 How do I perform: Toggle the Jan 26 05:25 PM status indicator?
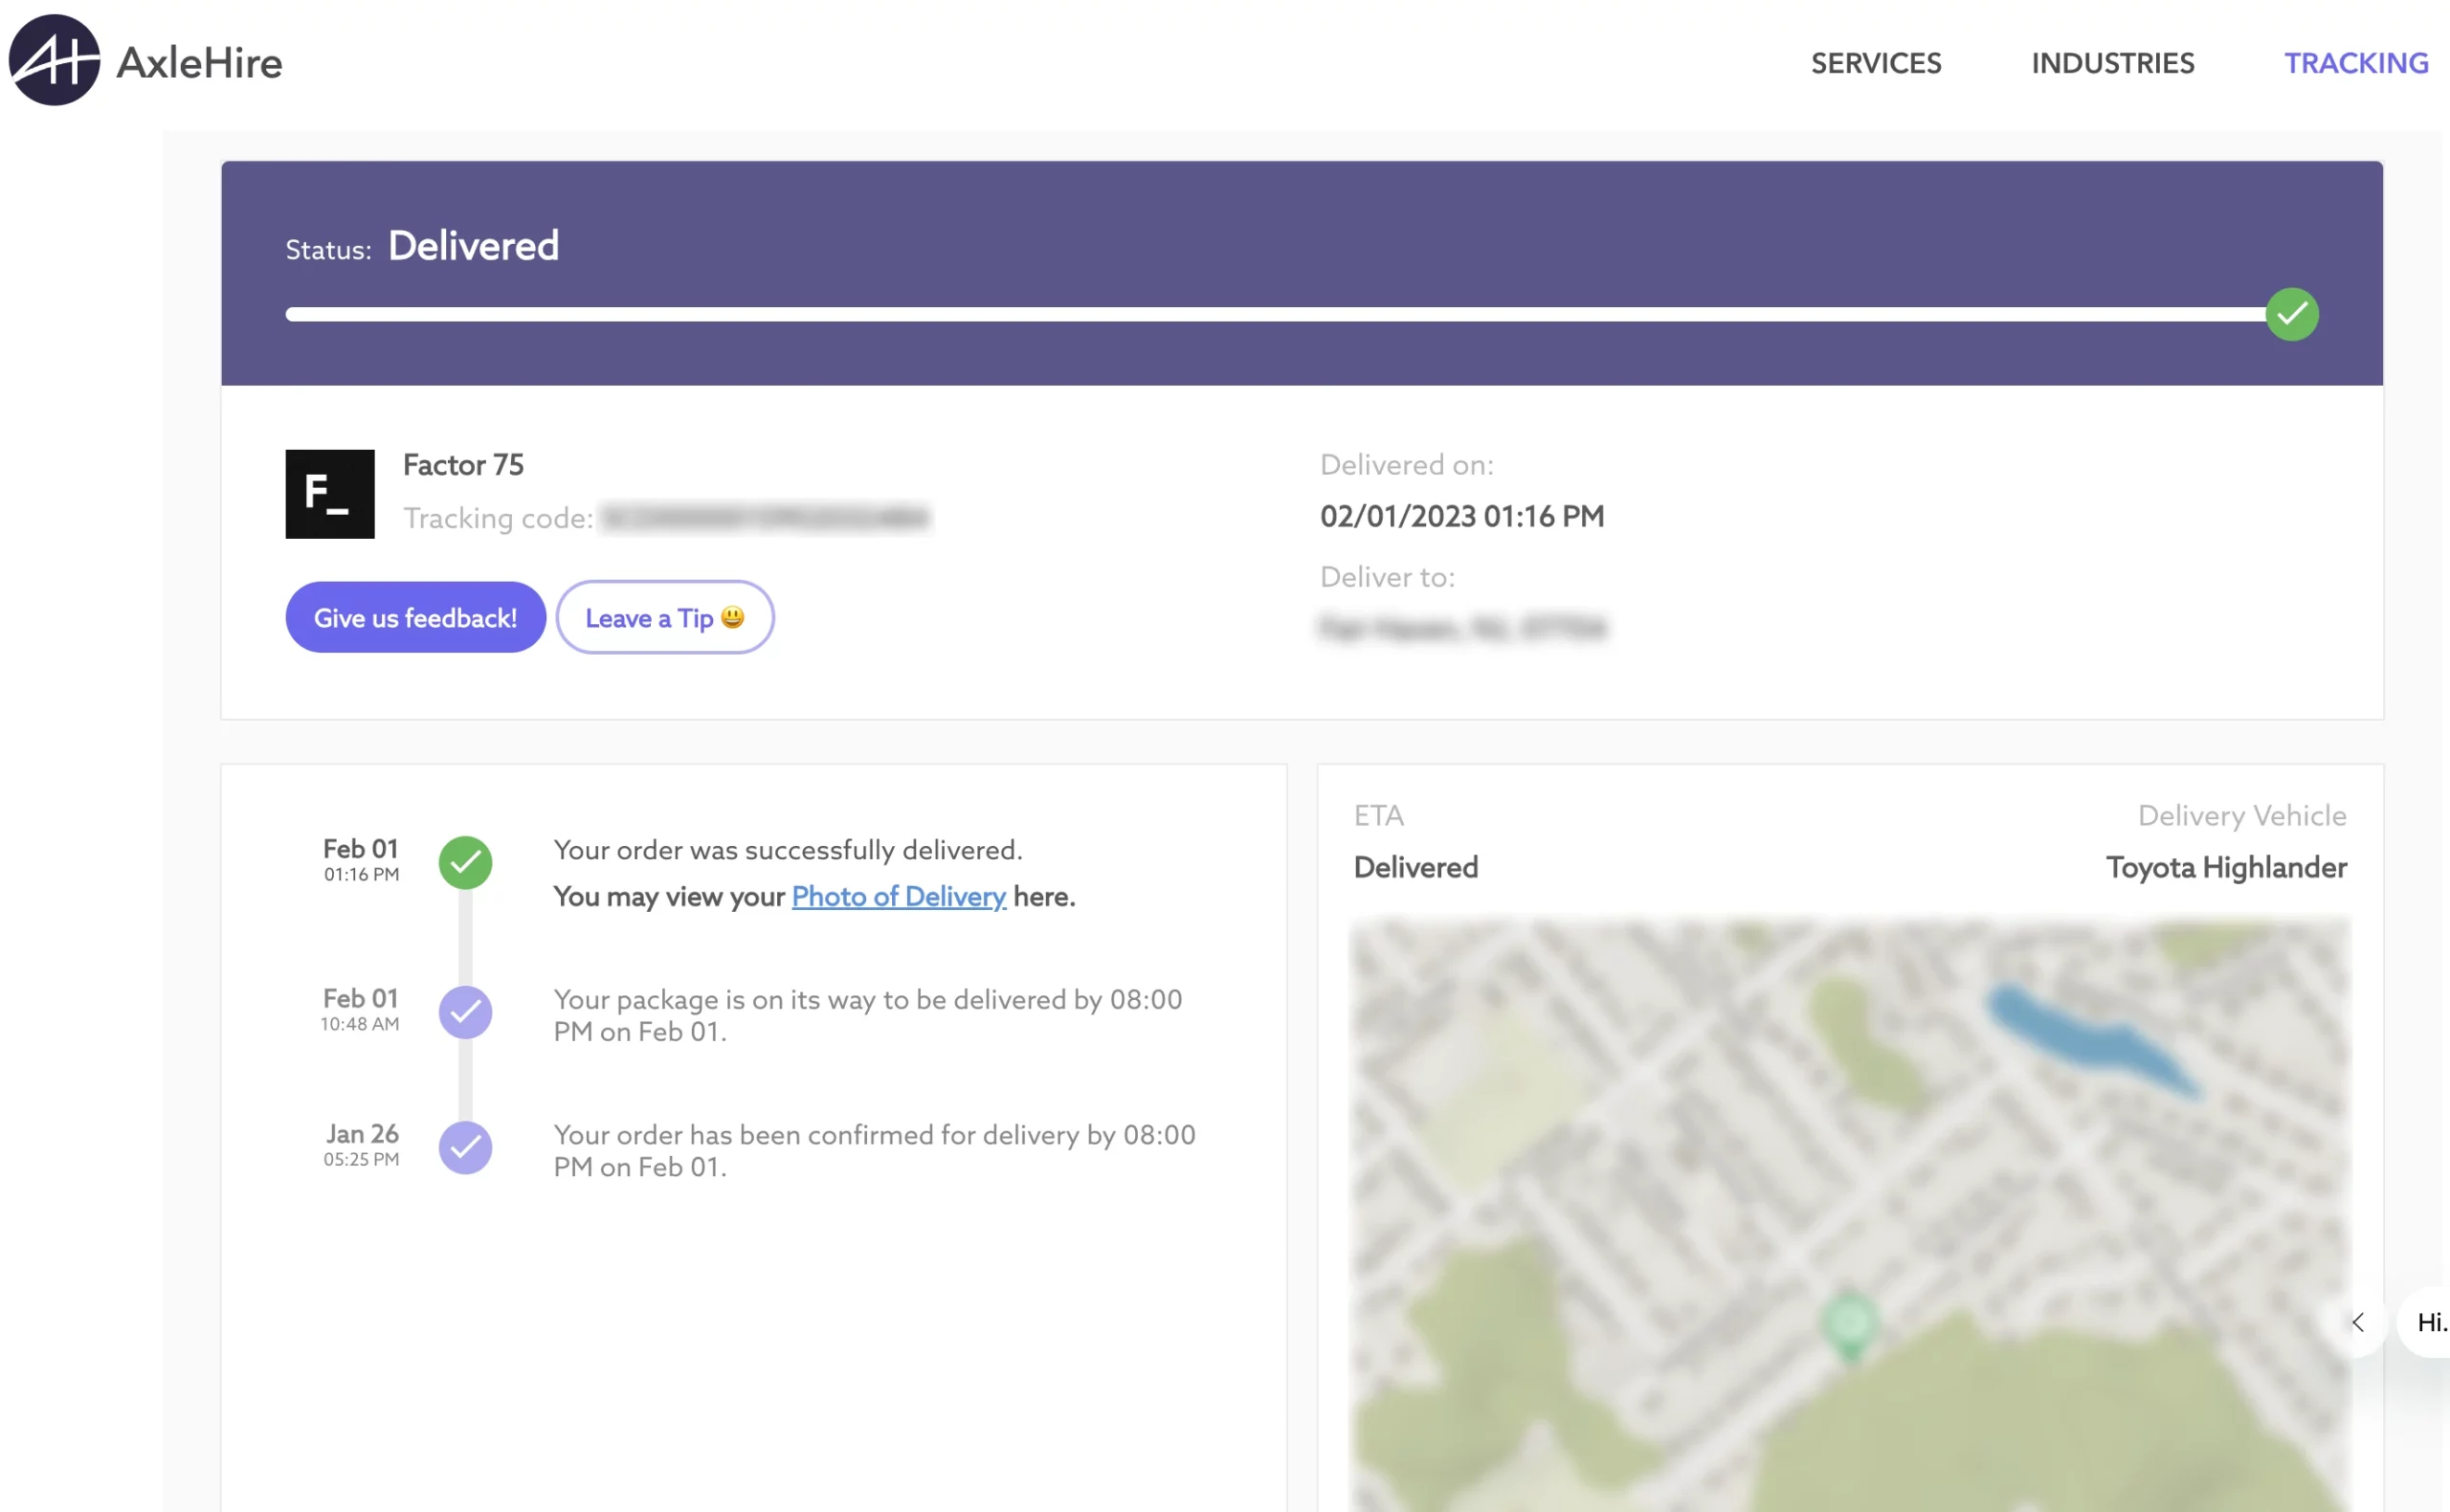464,1148
